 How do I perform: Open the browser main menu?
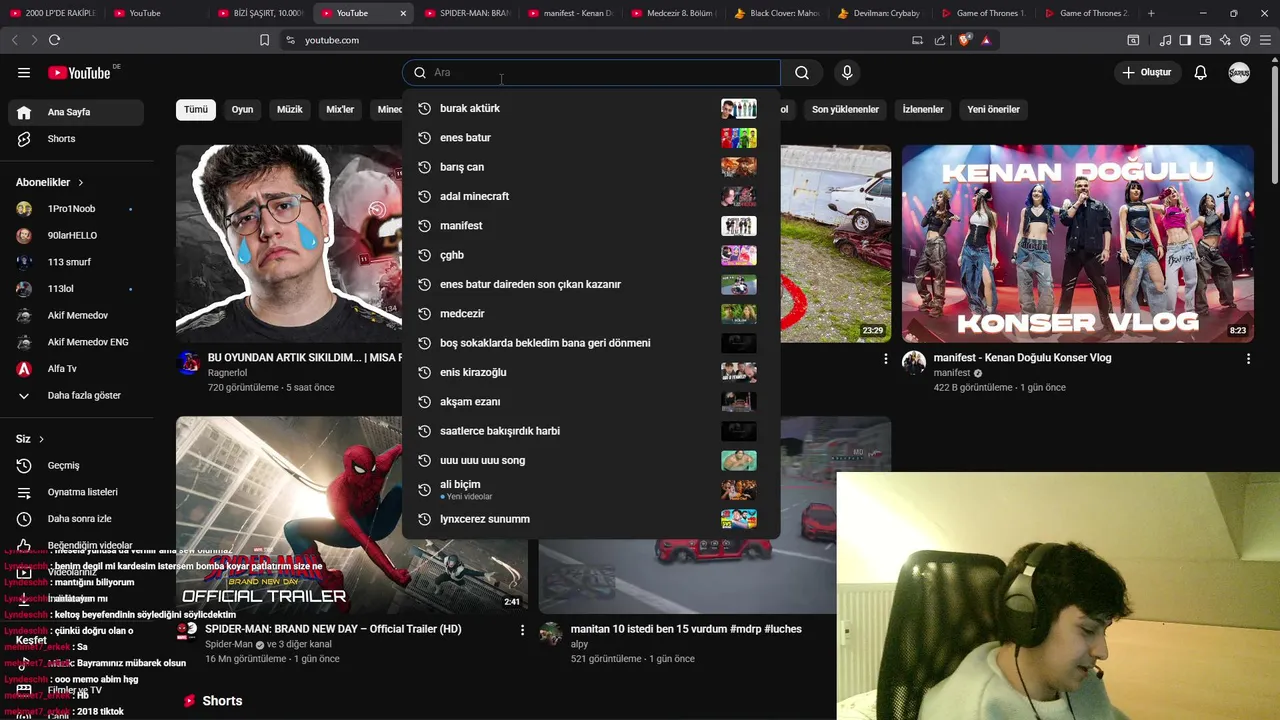click(x=1265, y=40)
